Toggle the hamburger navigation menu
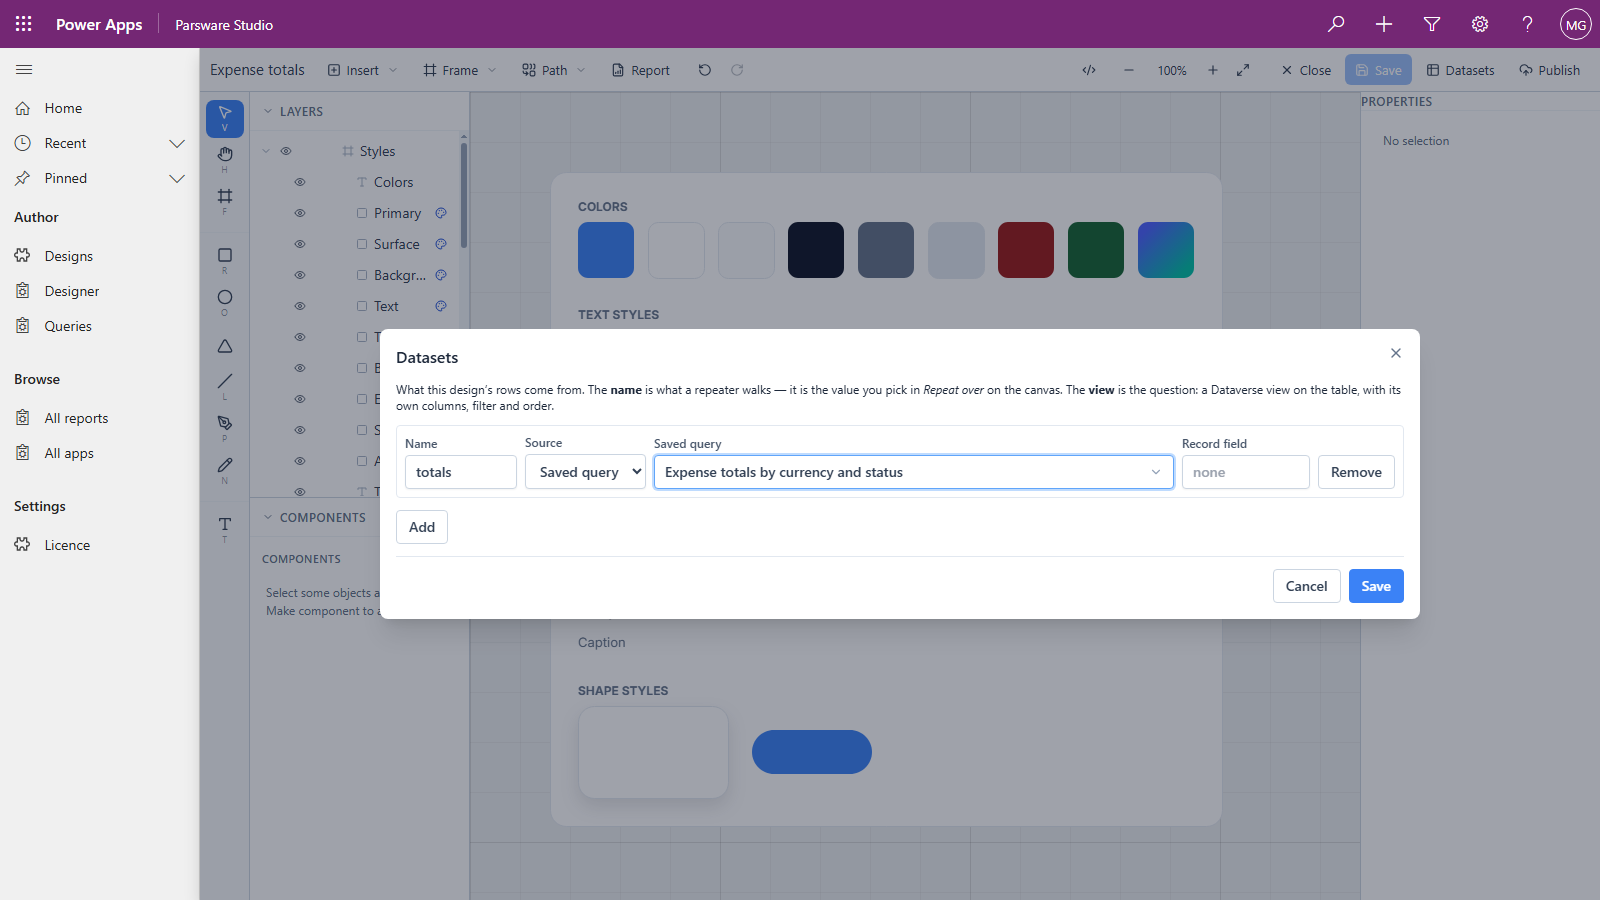The width and height of the screenshot is (1600, 900). [24, 70]
